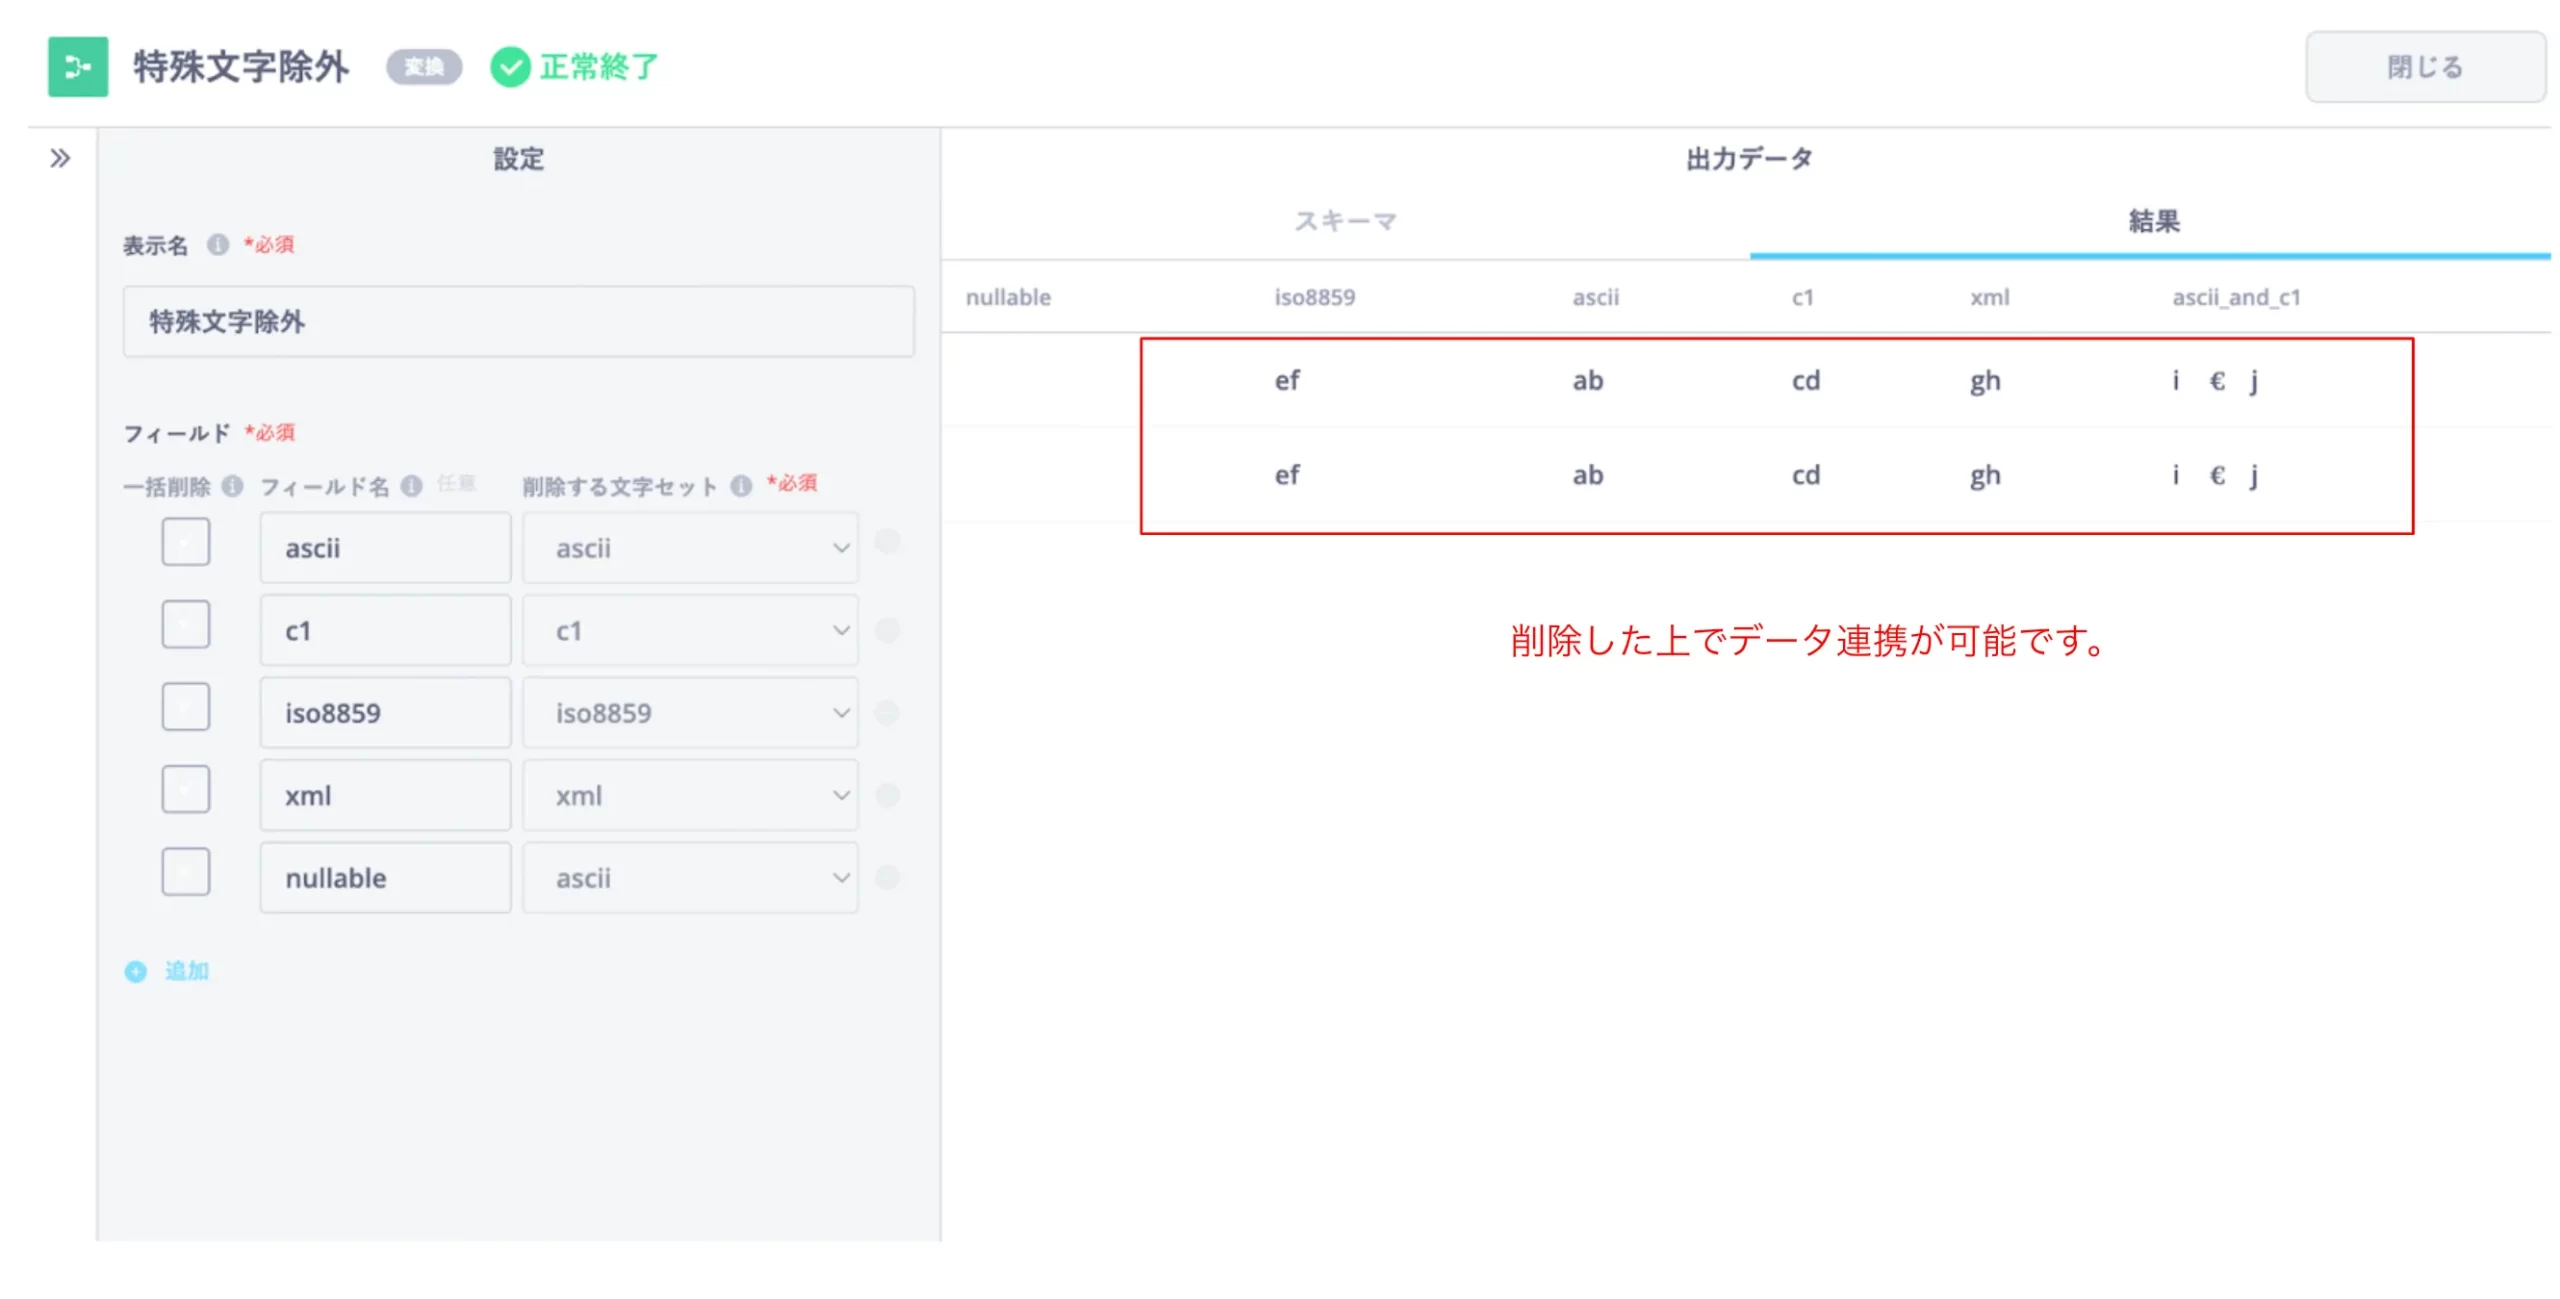Viewport: 2560px width, 1299px height.
Task: Toggle the iso8859 row checkbox
Action: pos(186,707)
